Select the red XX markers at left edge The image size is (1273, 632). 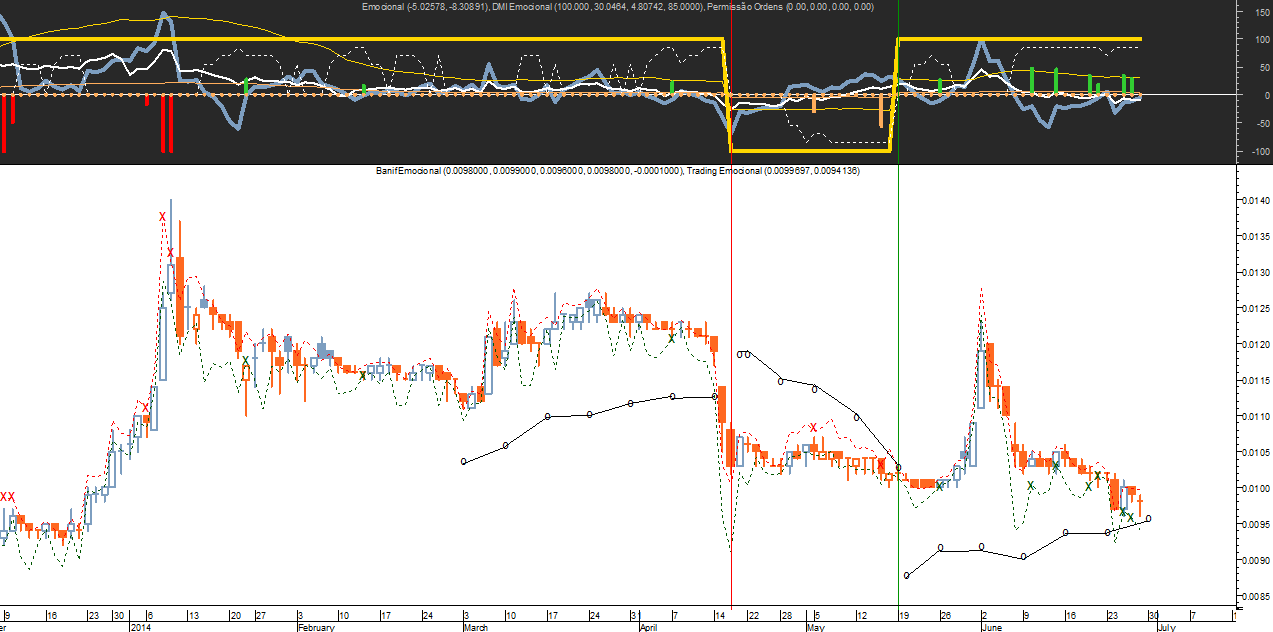click(8, 497)
